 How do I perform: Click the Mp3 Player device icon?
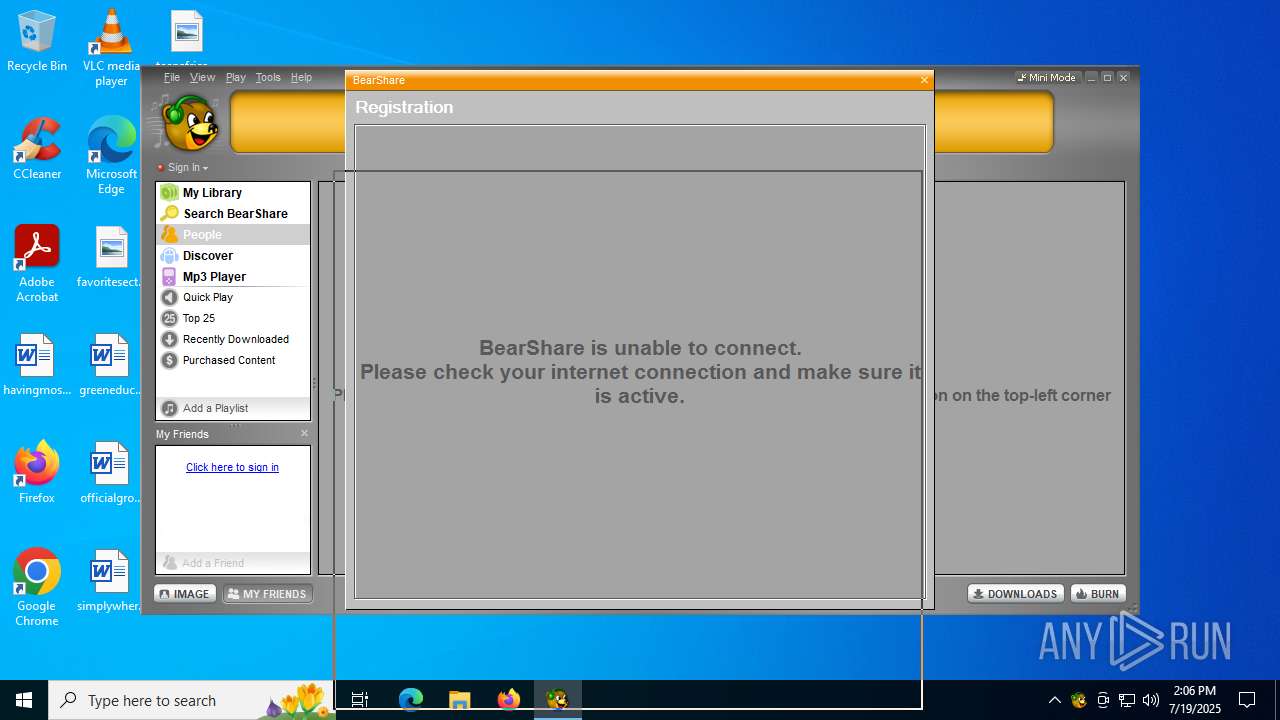(170, 276)
